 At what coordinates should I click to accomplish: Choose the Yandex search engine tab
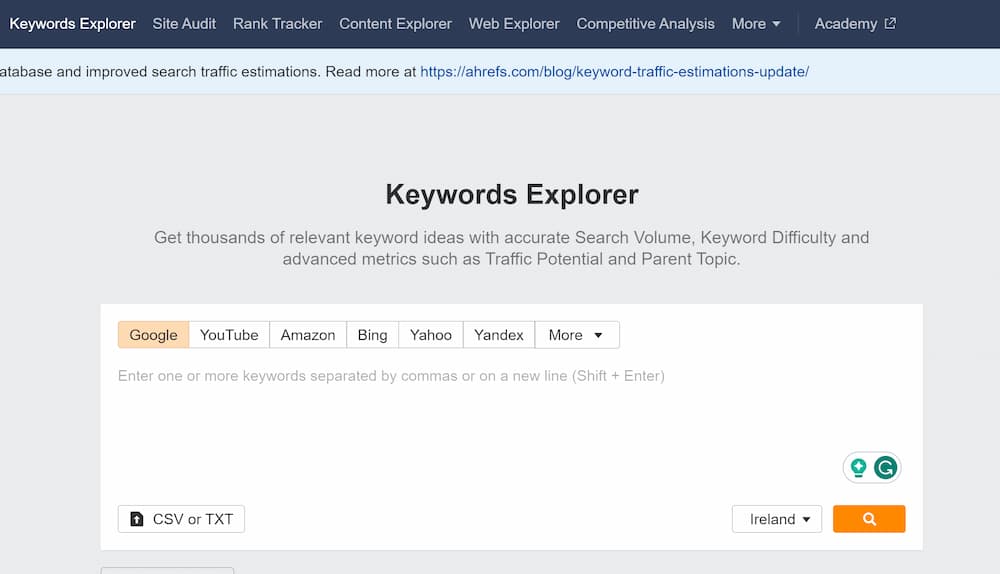click(499, 335)
